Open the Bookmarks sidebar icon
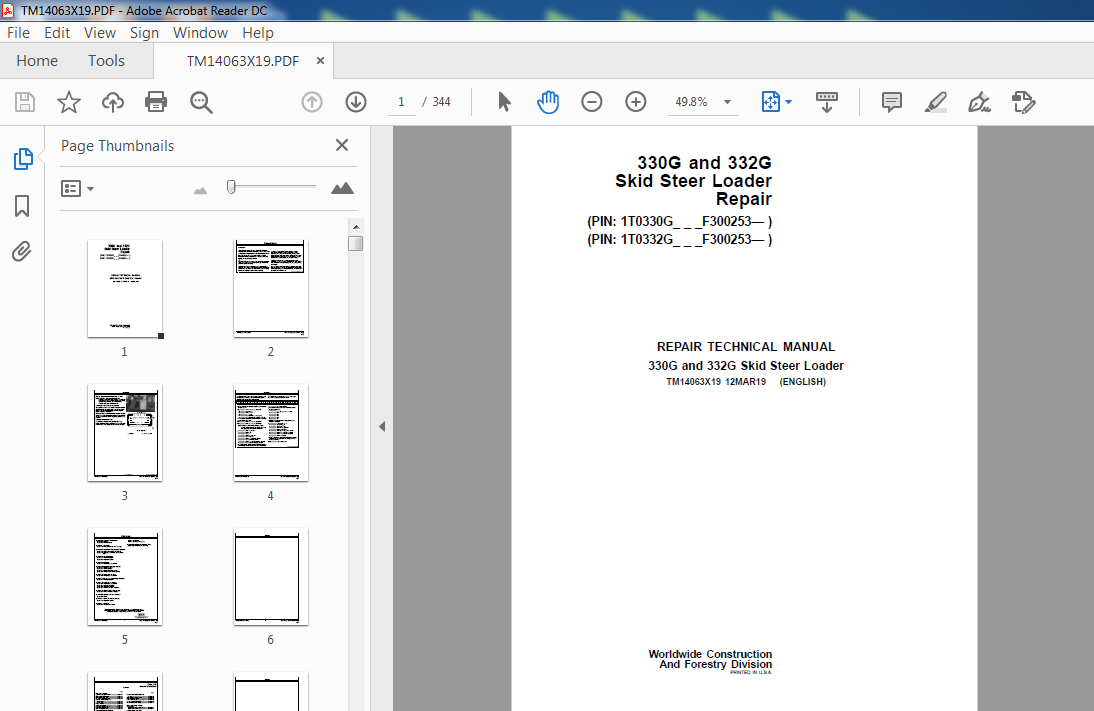This screenshot has width=1094, height=711. (22, 206)
